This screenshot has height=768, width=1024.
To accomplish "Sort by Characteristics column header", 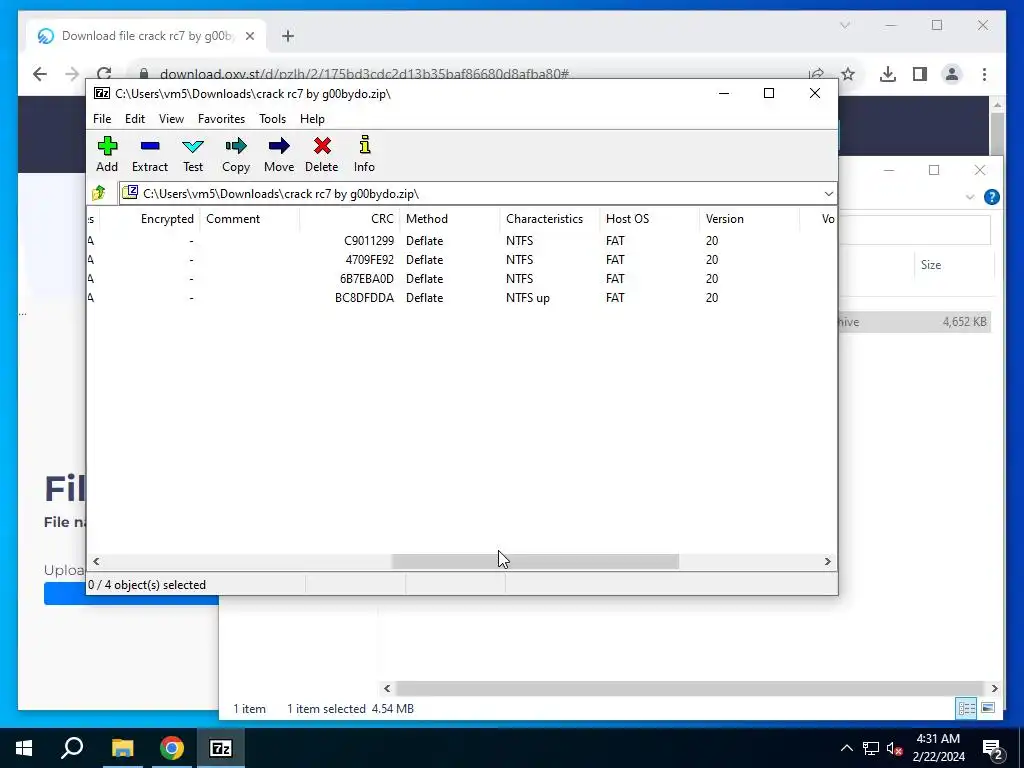I will (550, 219).
